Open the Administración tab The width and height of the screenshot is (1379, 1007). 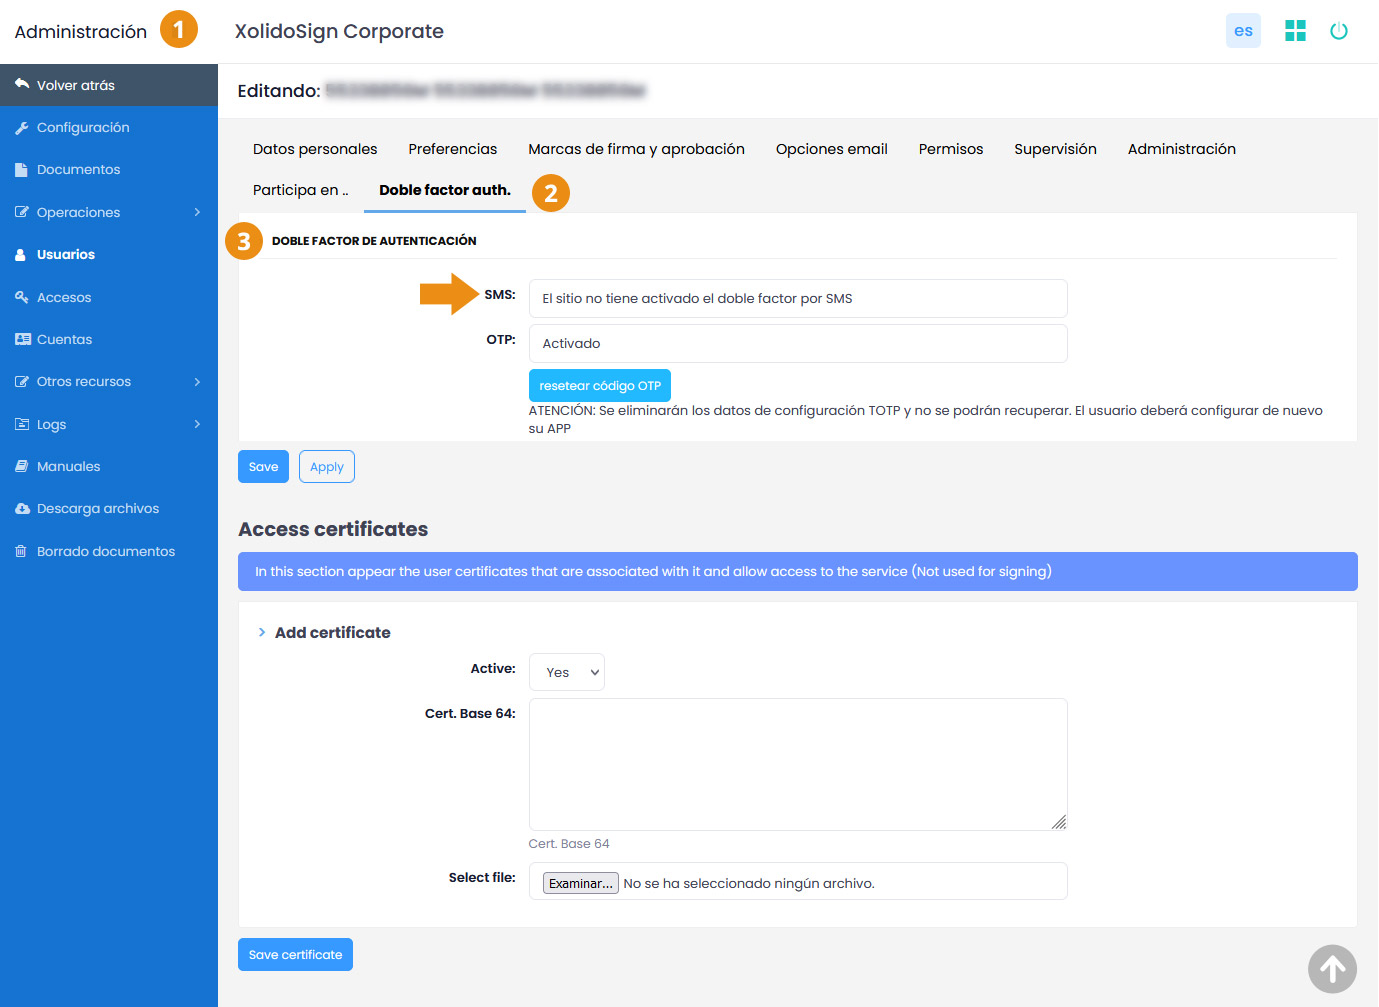click(x=1182, y=149)
